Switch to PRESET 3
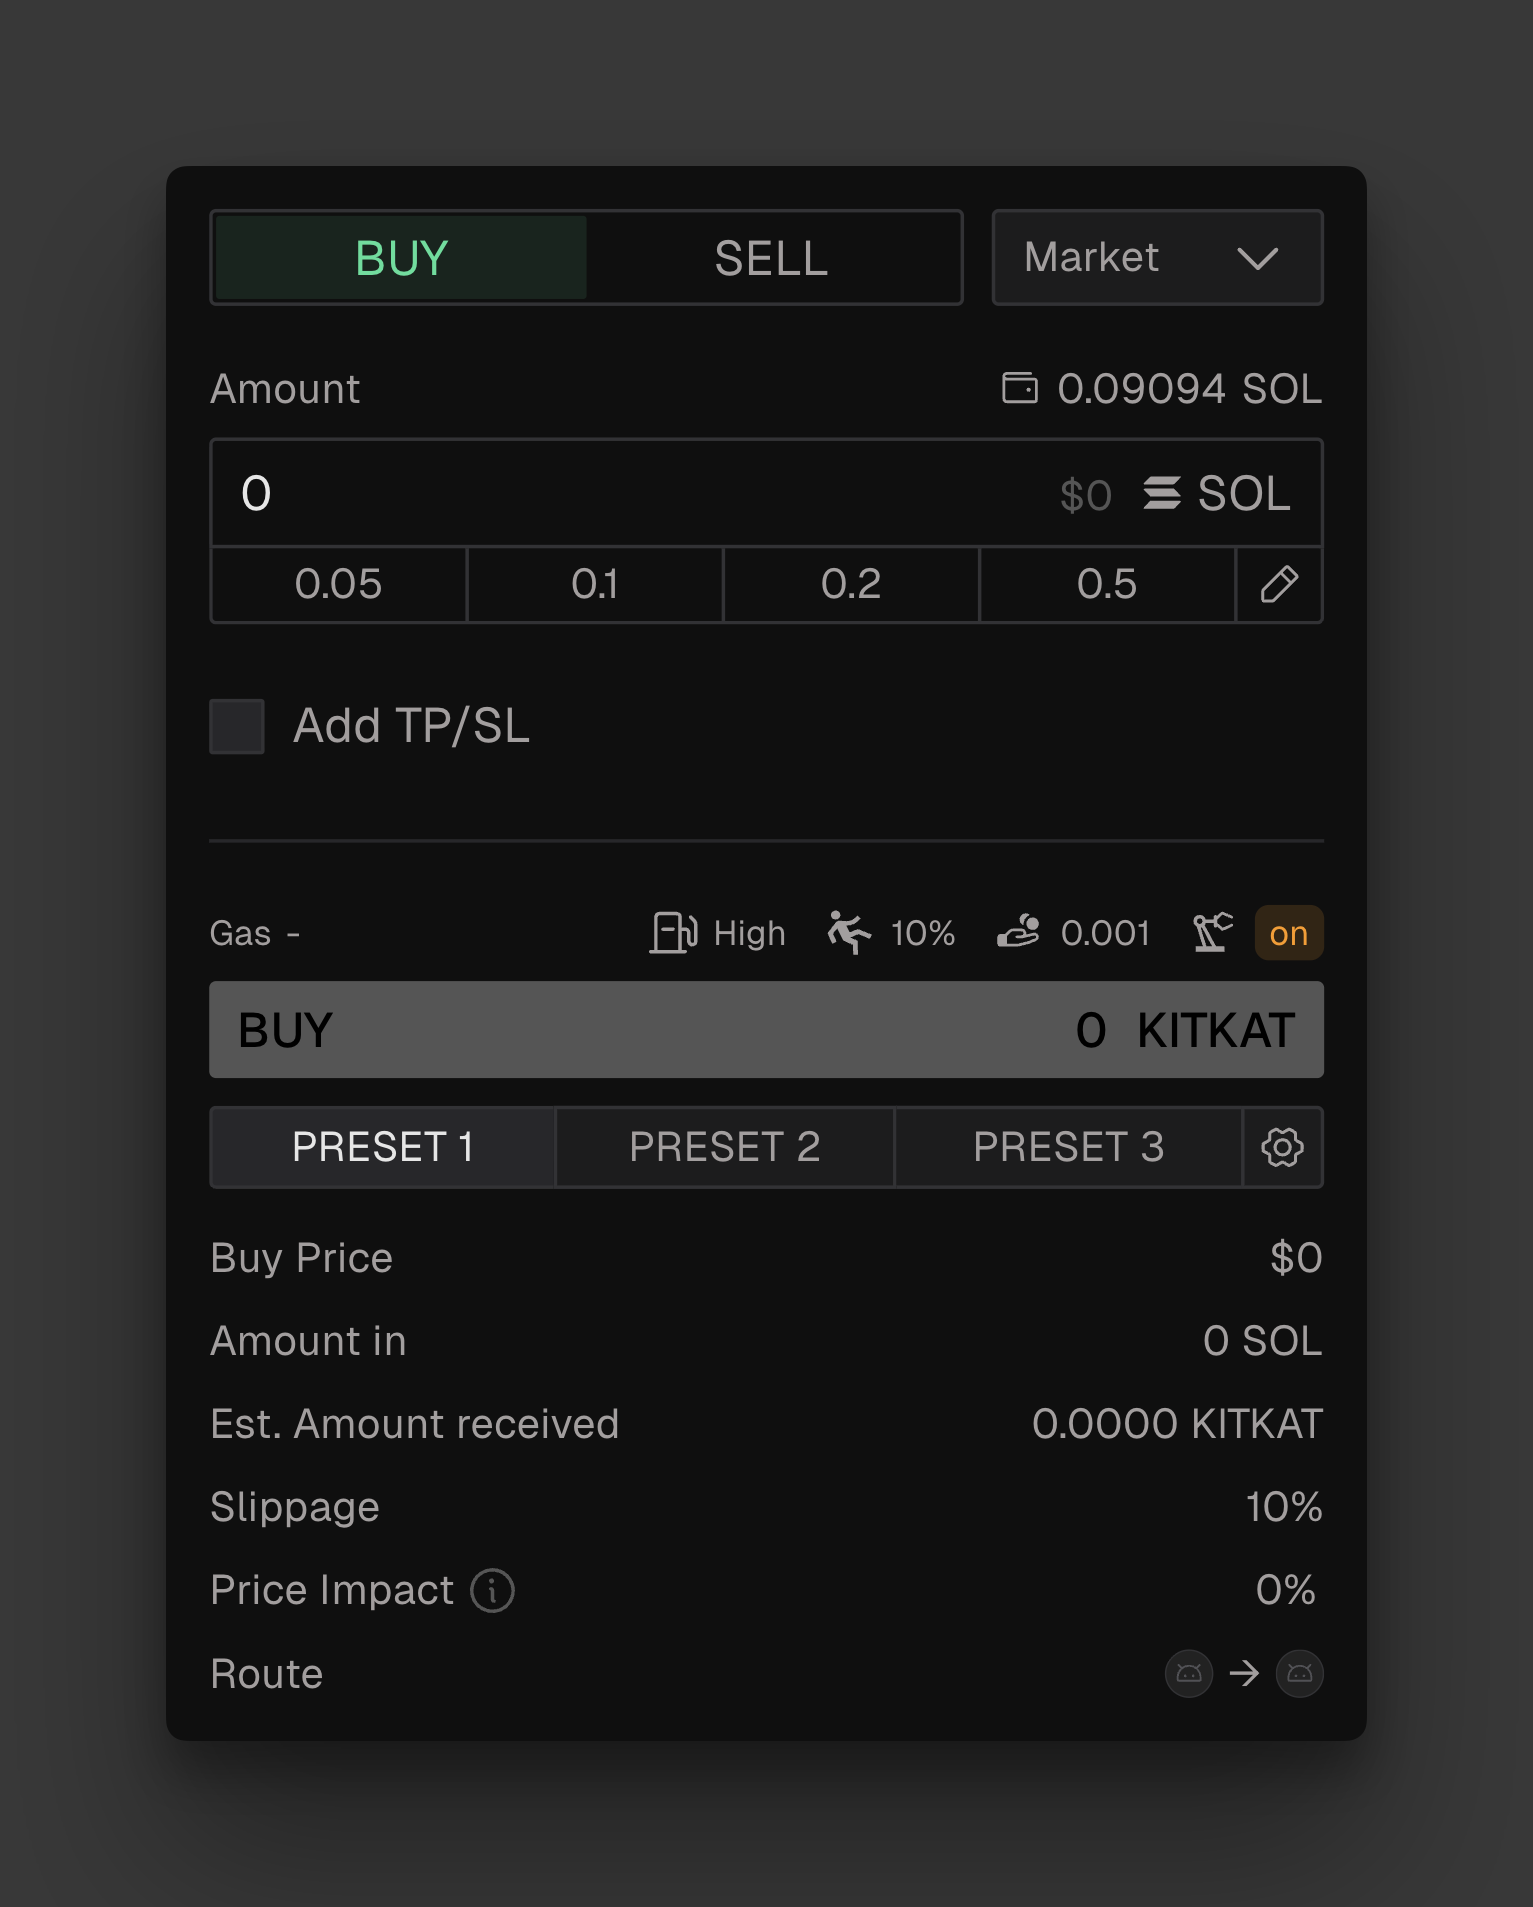The width and height of the screenshot is (1533, 1907). point(1068,1147)
